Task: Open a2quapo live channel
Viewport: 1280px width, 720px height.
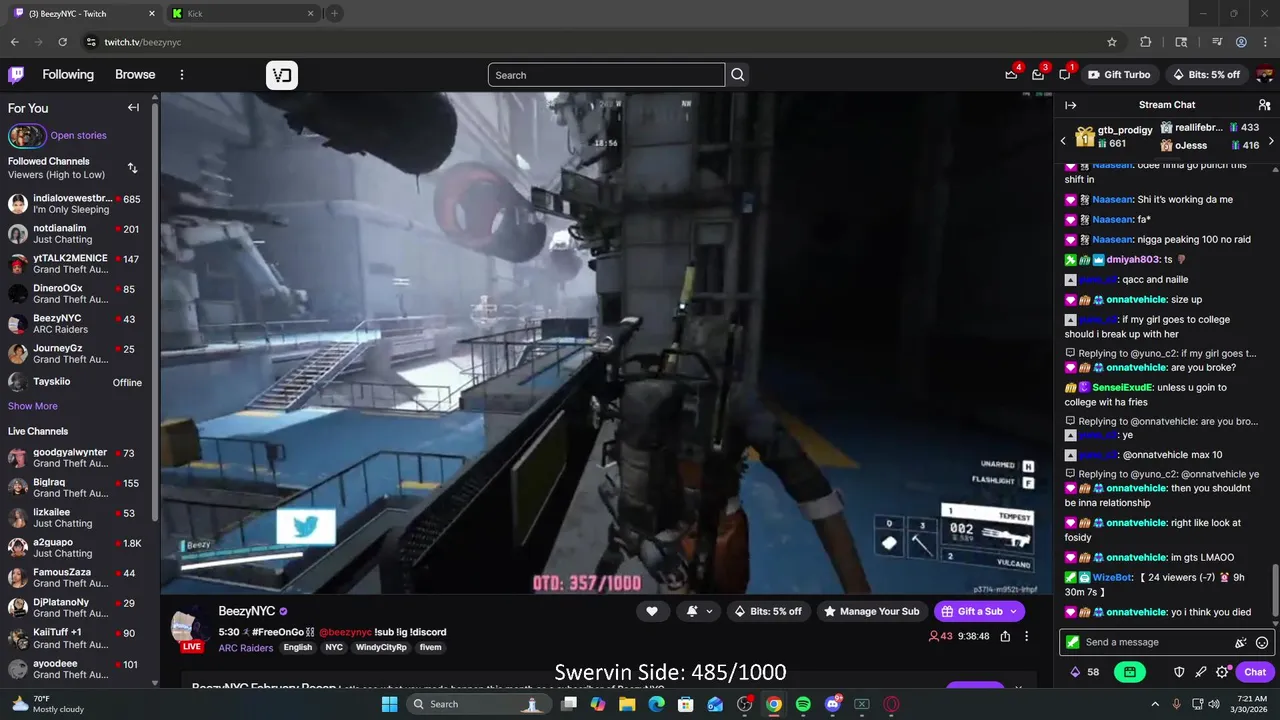Action: [77, 548]
